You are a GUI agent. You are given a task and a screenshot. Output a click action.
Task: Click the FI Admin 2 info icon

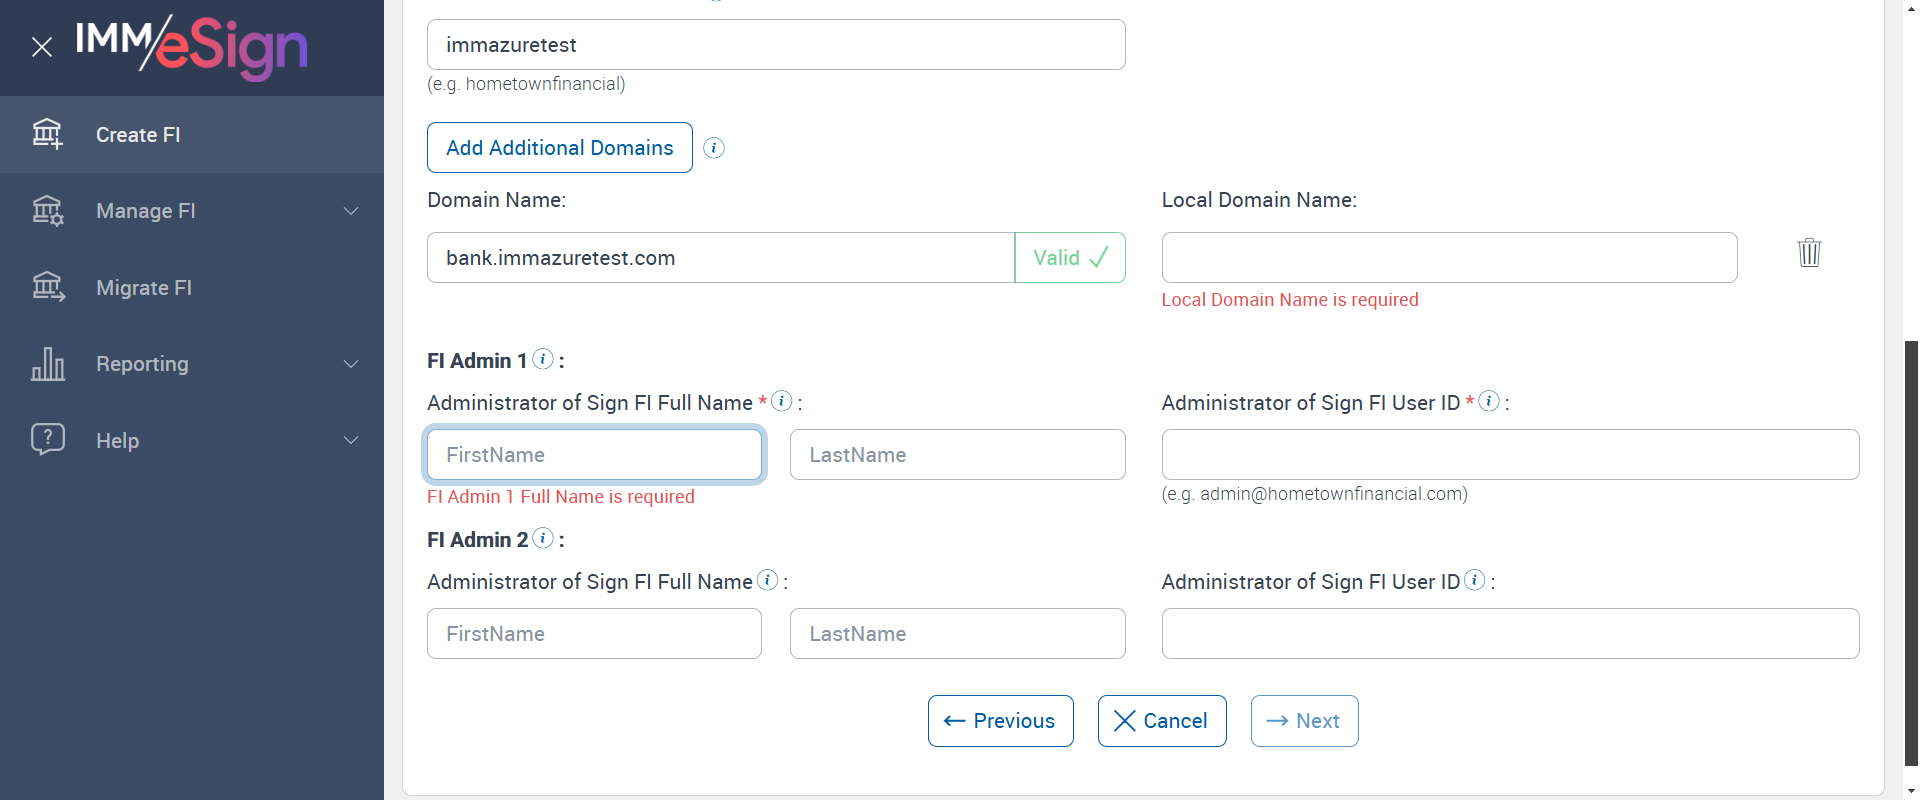[x=543, y=538]
